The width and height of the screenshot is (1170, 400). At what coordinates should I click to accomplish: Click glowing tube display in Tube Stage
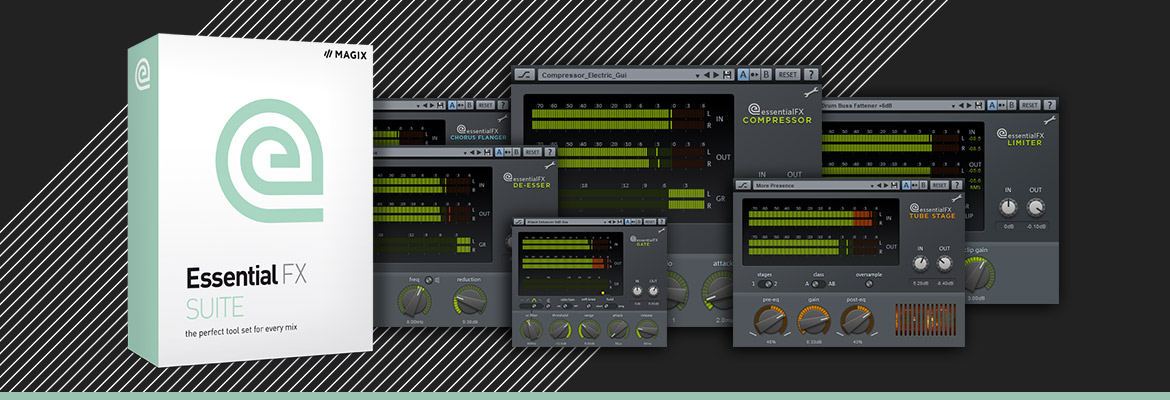click(926, 319)
